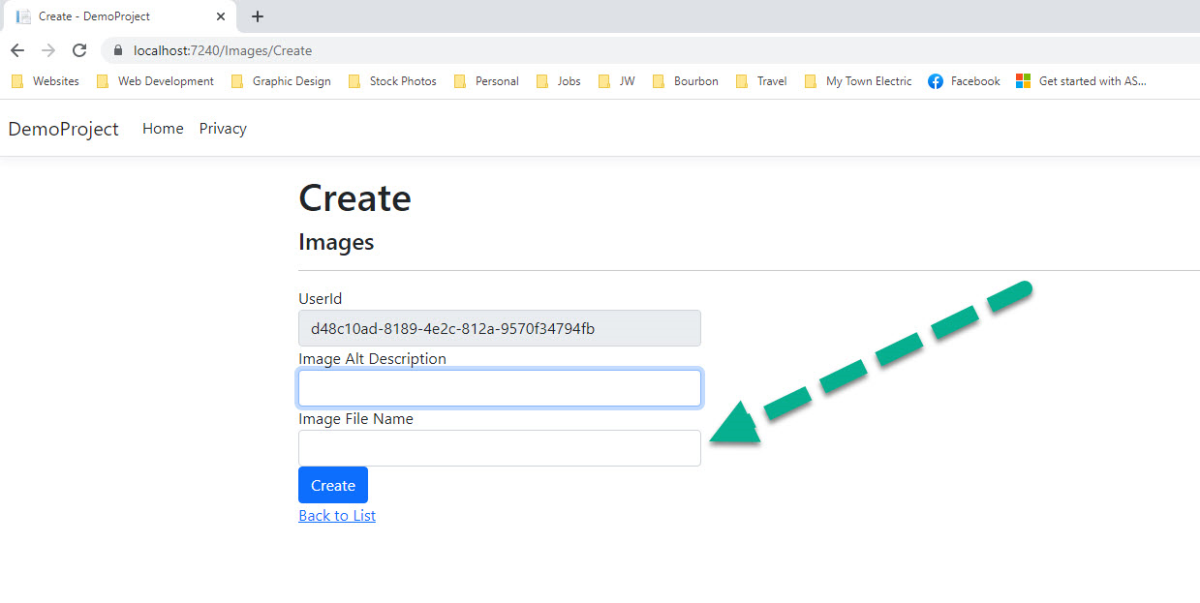Image resolution: width=1200 pixels, height=603 pixels.
Task: Click the blue Create button
Action: pyautogui.click(x=333, y=485)
